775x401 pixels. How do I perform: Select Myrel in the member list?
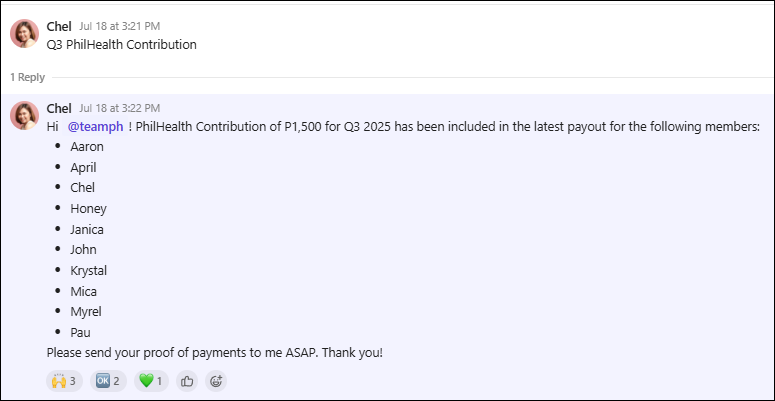[86, 312]
